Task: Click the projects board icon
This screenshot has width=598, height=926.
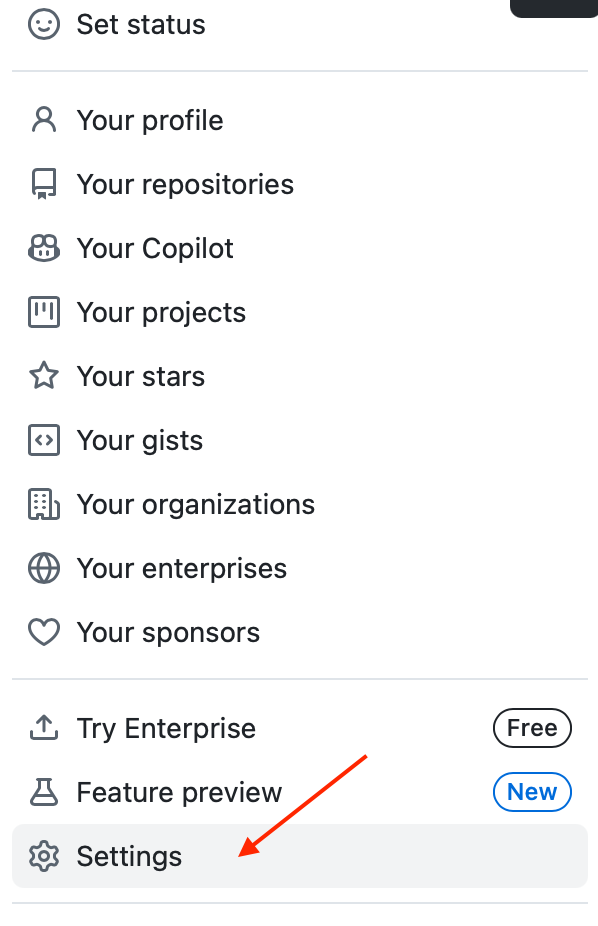Action: pyautogui.click(x=44, y=312)
